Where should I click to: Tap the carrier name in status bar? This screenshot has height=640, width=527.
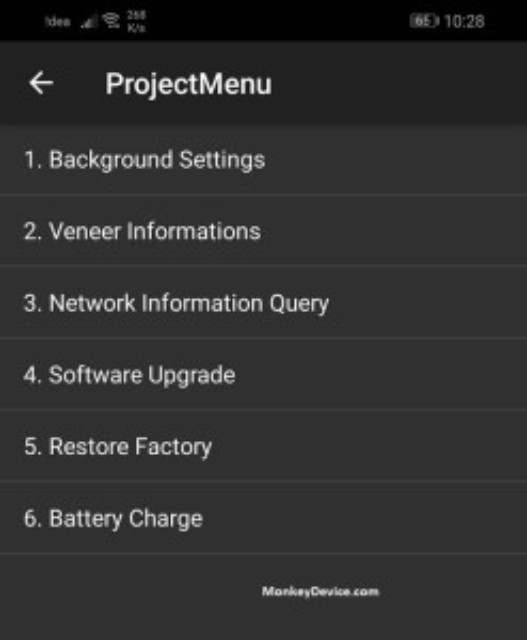pos(58,21)
